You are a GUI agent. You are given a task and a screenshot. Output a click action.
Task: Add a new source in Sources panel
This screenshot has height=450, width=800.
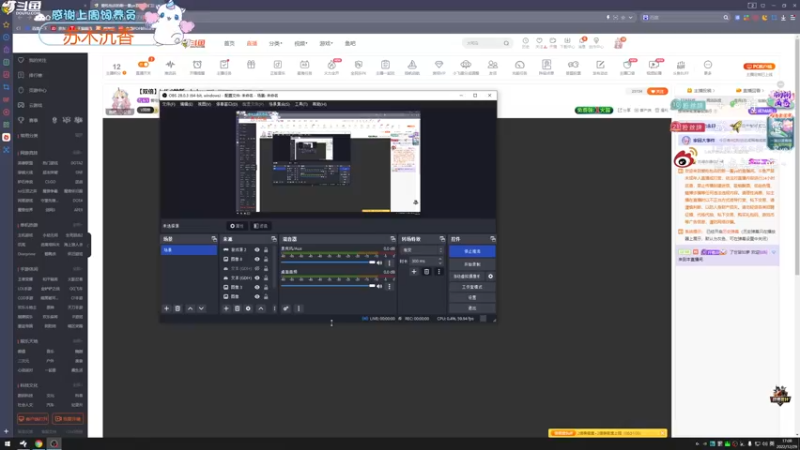tap(226, 308)
